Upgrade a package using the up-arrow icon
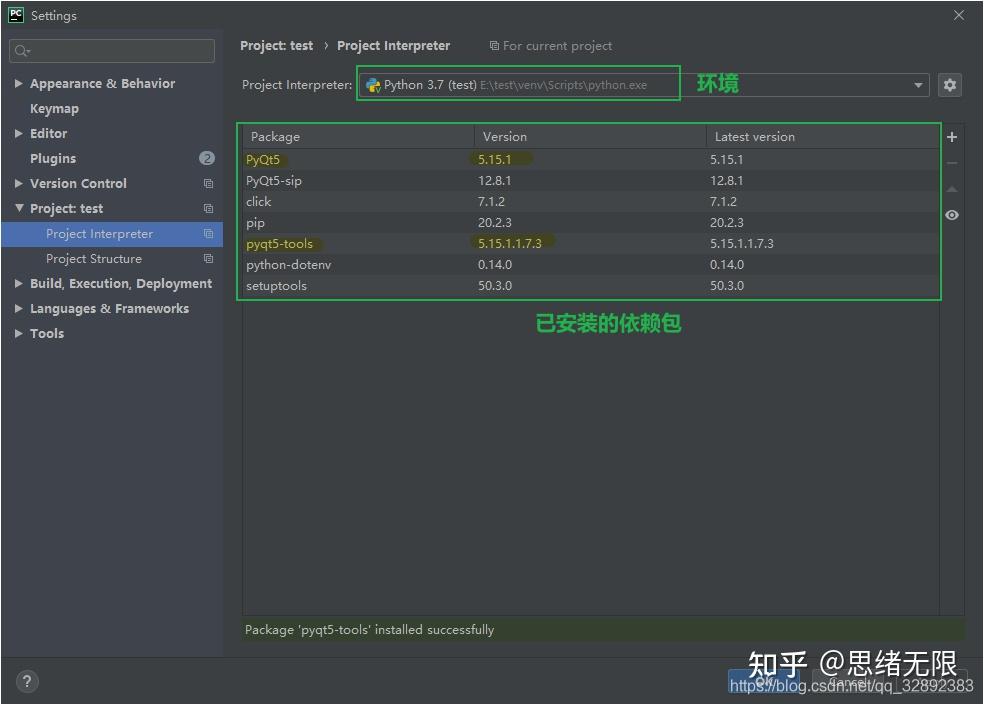The height and width of the screenshot is (705, 984). (x=952, y=190)
